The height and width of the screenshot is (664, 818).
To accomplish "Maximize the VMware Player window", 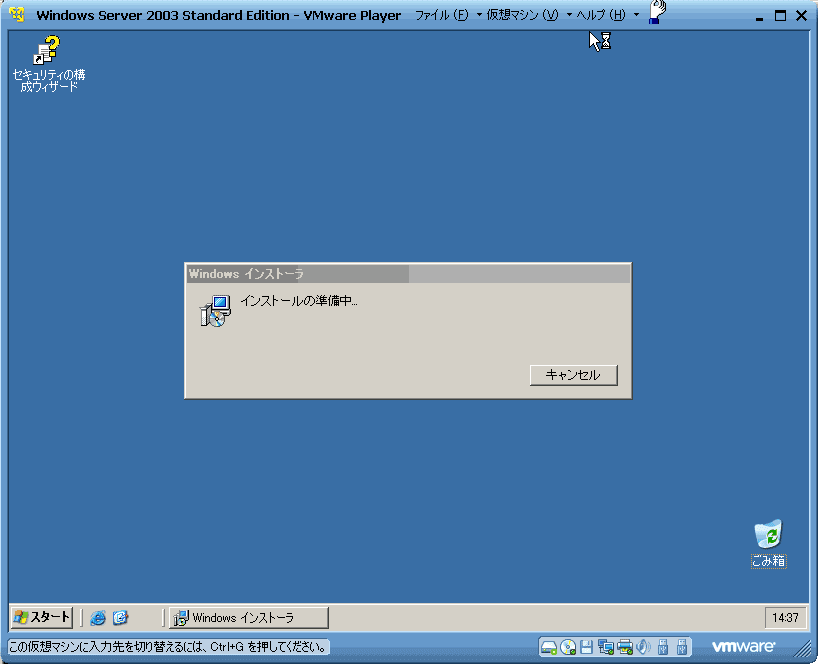I will (780, 16).
